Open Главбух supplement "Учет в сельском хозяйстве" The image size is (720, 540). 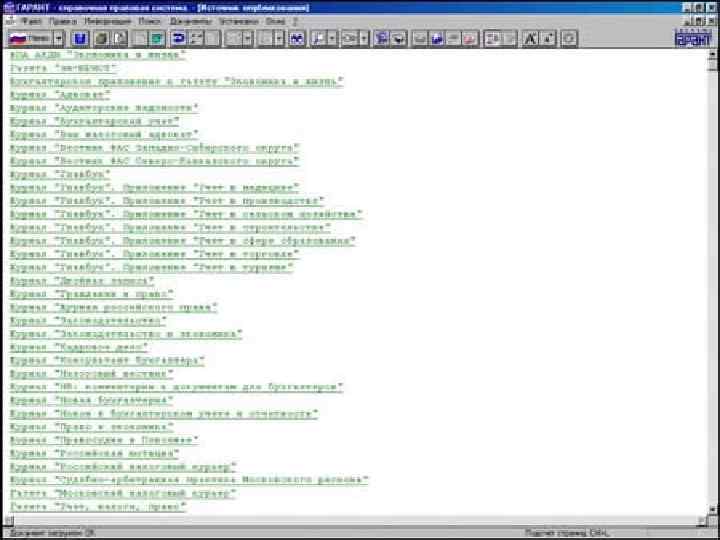(186, 214)
